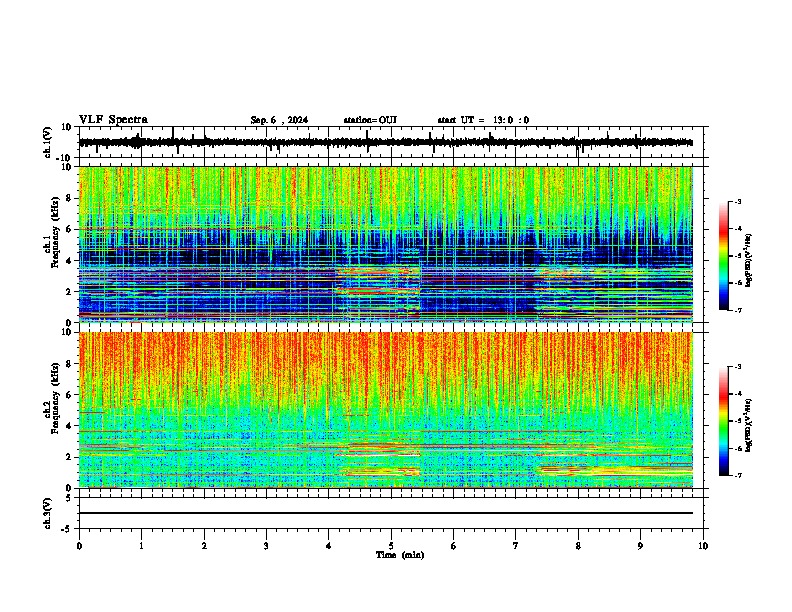
Task: Click the "-7" label on ch.2 color bar
Action: point(738,475)
